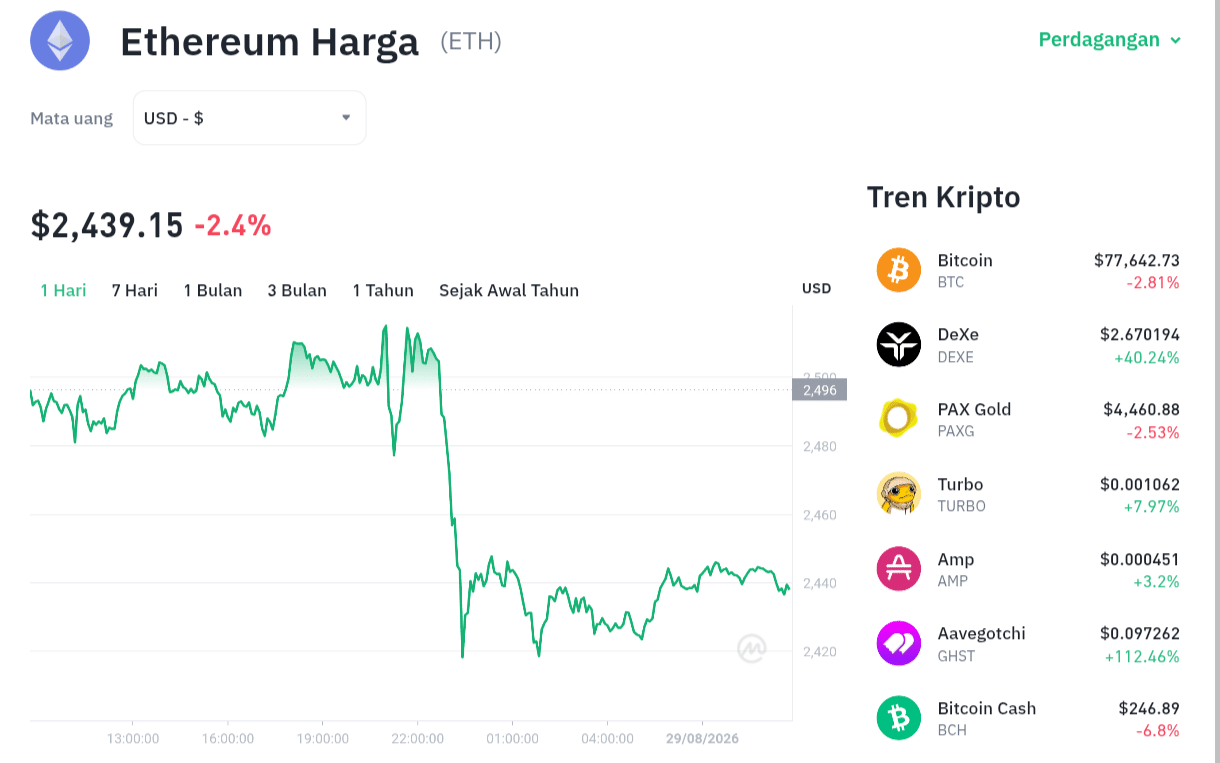The width and height of the screenshot is (1220, 763).
Task: Select the DeXe token icon
Action: (898, 345)
